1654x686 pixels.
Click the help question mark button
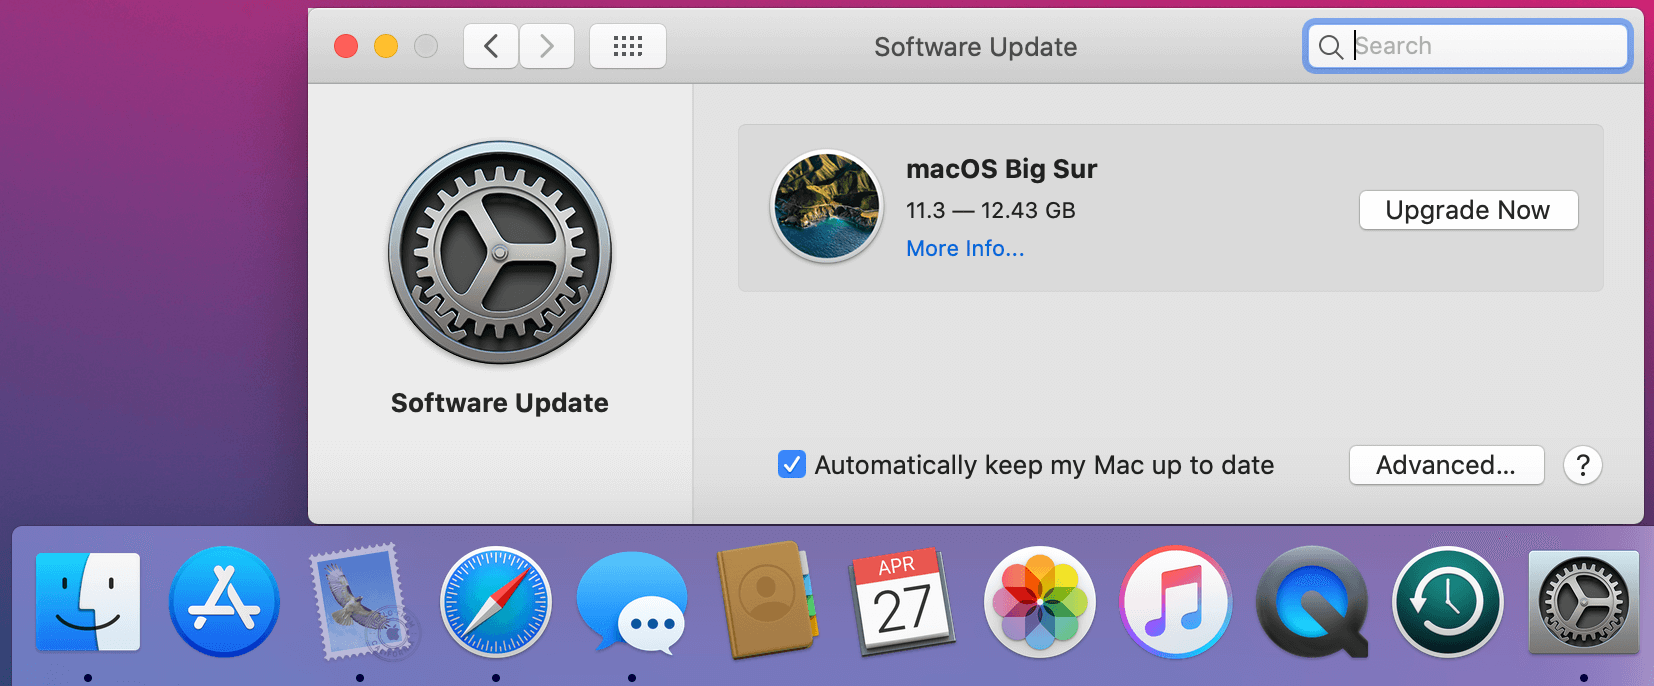tap(1583, 465)
